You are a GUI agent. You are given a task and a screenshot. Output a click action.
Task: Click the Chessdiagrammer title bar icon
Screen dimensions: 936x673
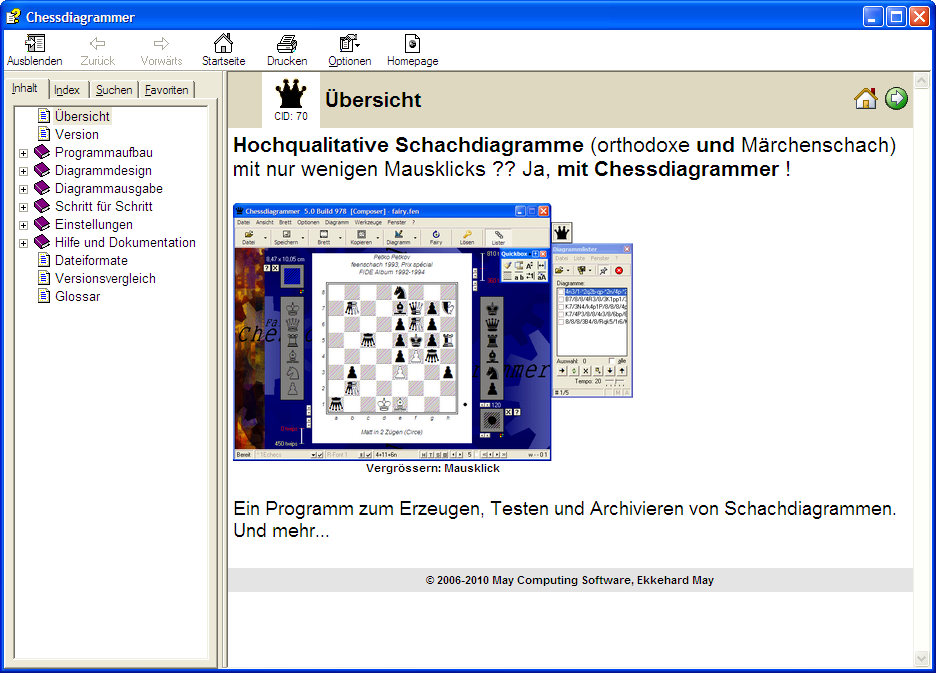pyautogui.click(x=13, y=16)
